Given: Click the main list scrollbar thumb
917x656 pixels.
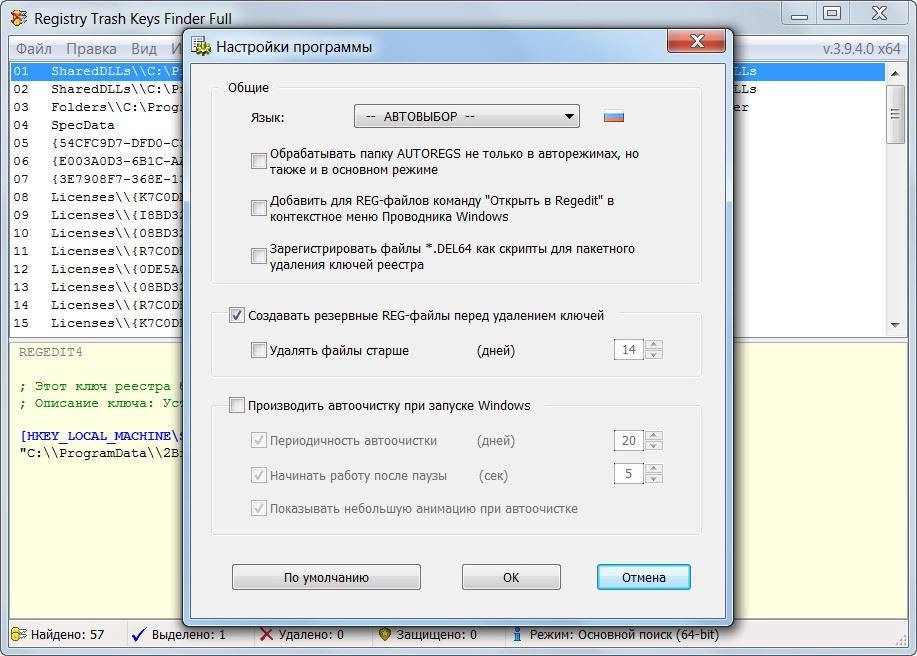Looking at the screenshot, I should tap(895, 114).
